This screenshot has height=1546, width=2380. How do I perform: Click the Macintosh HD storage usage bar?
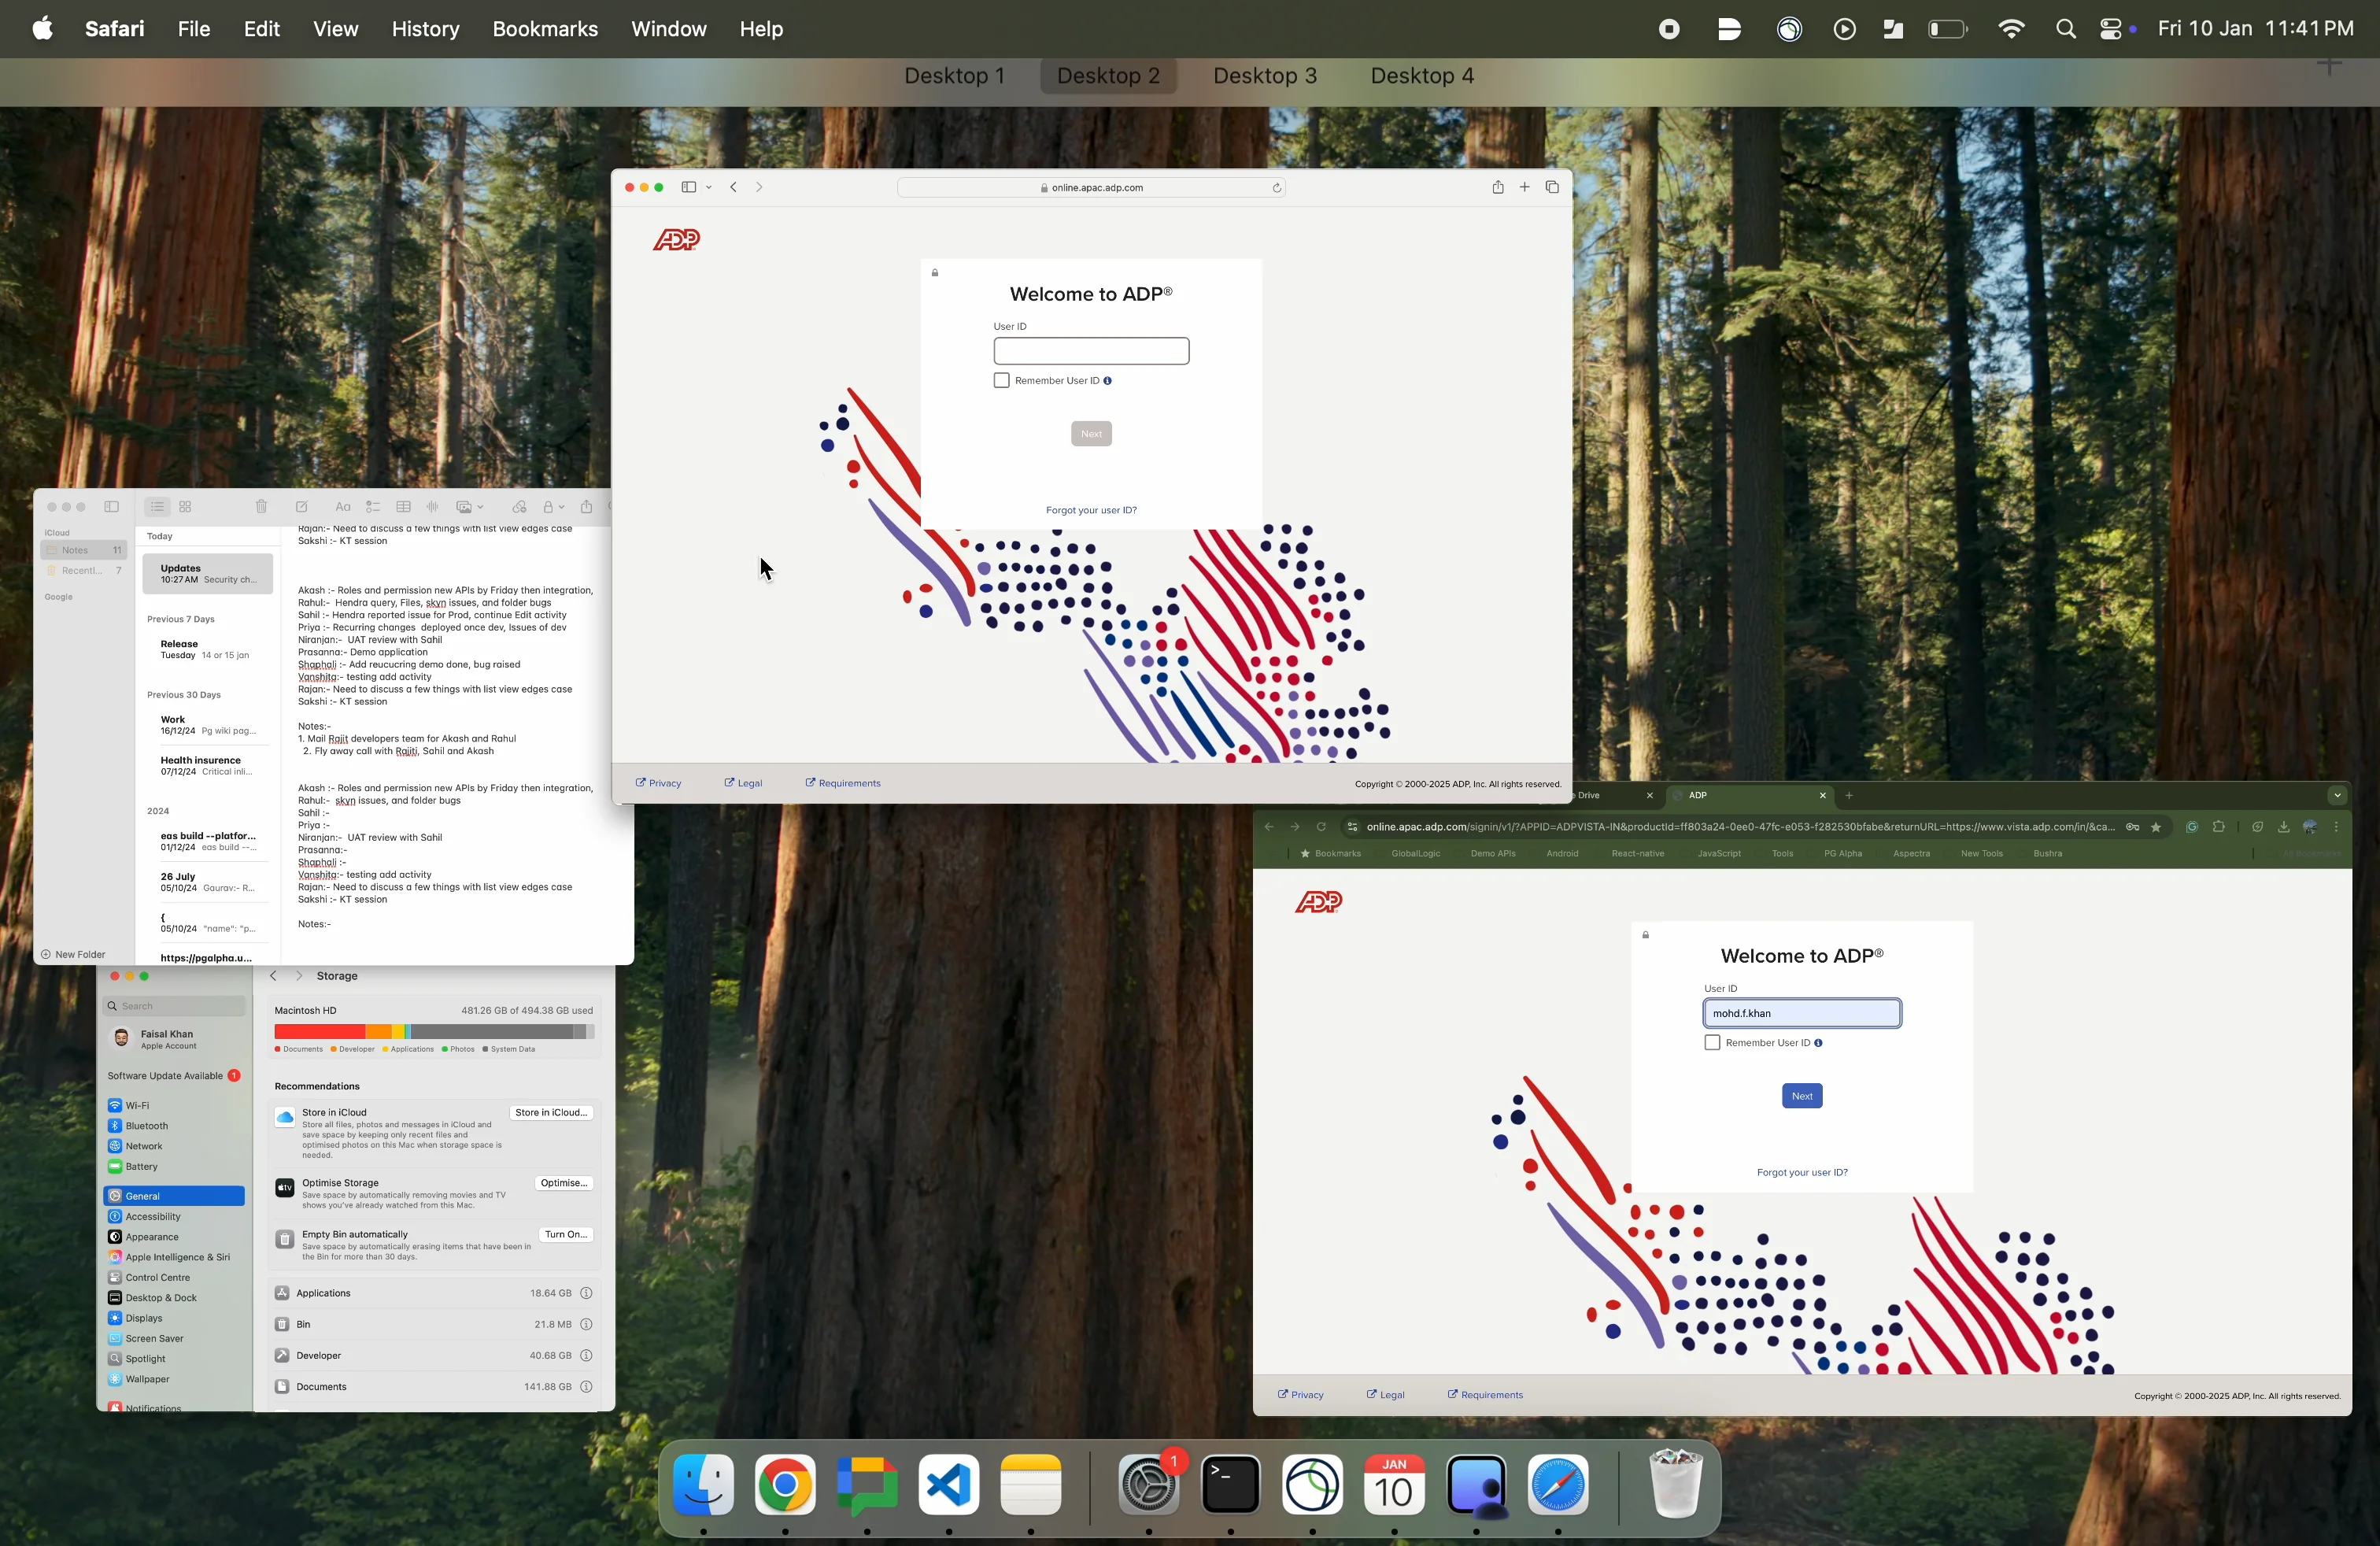pos(434,1031)
